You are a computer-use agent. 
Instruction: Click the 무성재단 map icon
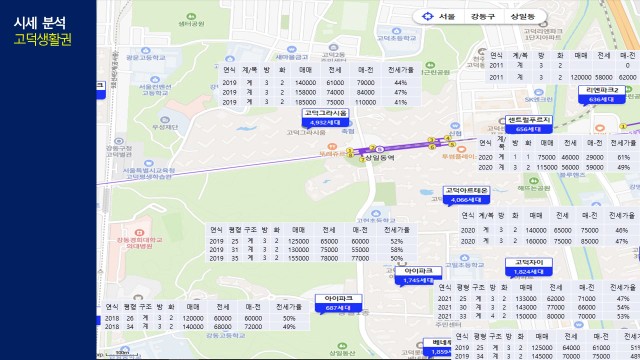[x=165, y=120]
